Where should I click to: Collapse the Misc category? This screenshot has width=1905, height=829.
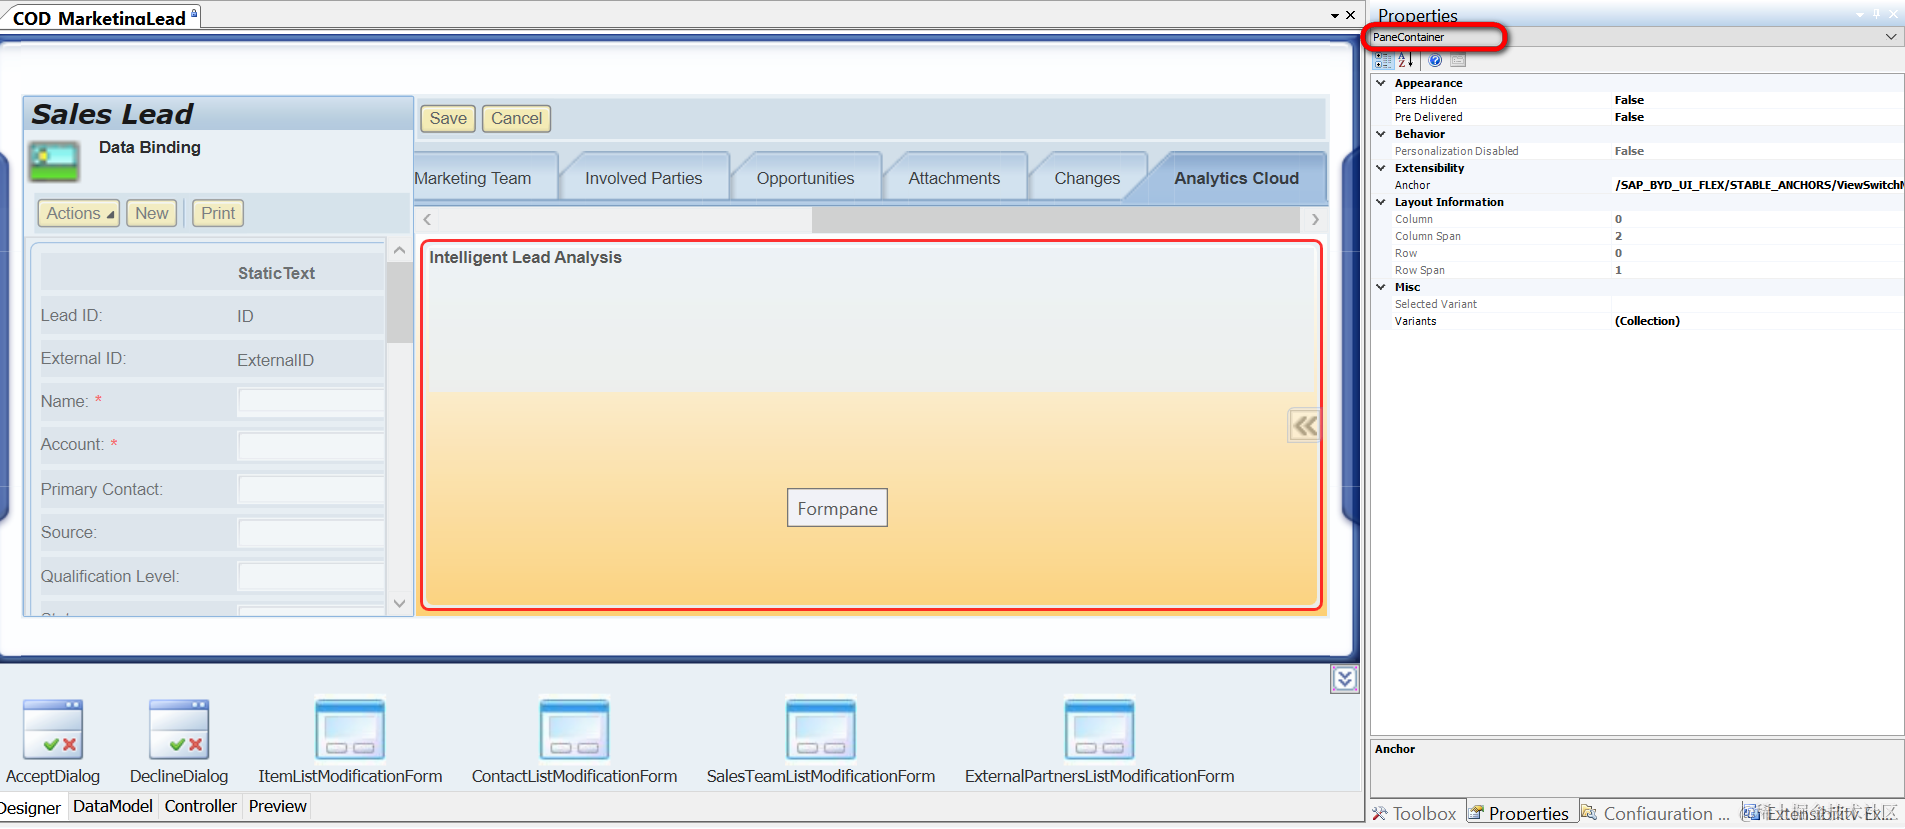tap(1381, 287)
